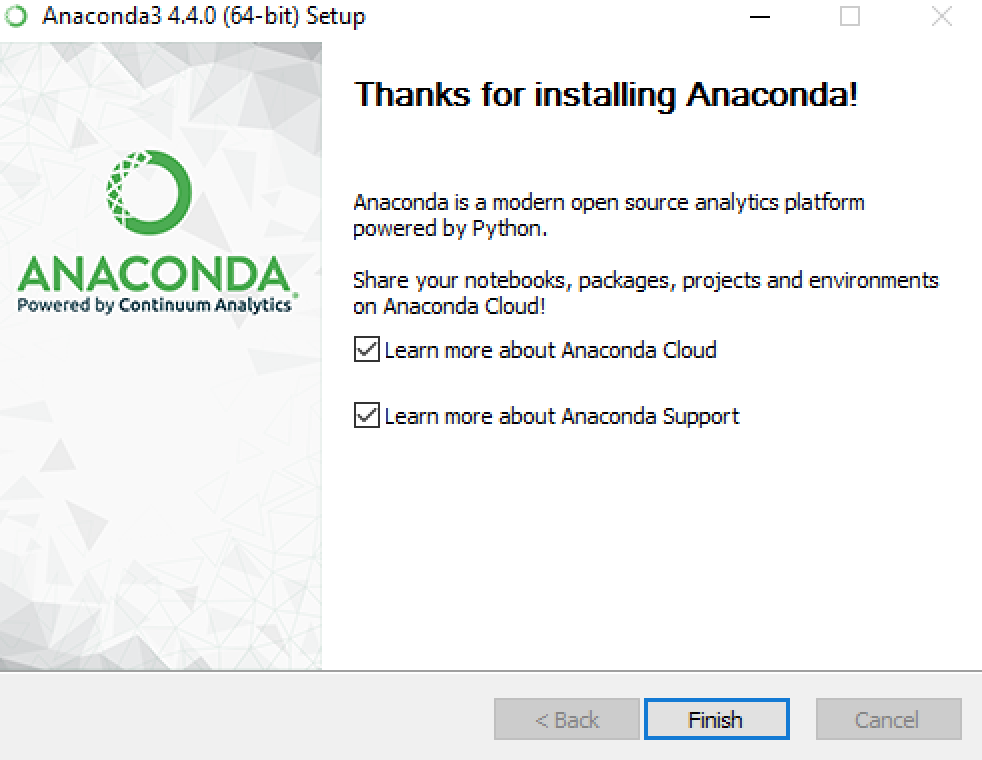Minimize the Anaconda3 Setup window
This screenshot has width=982, height=760.
tap(760, 16)
